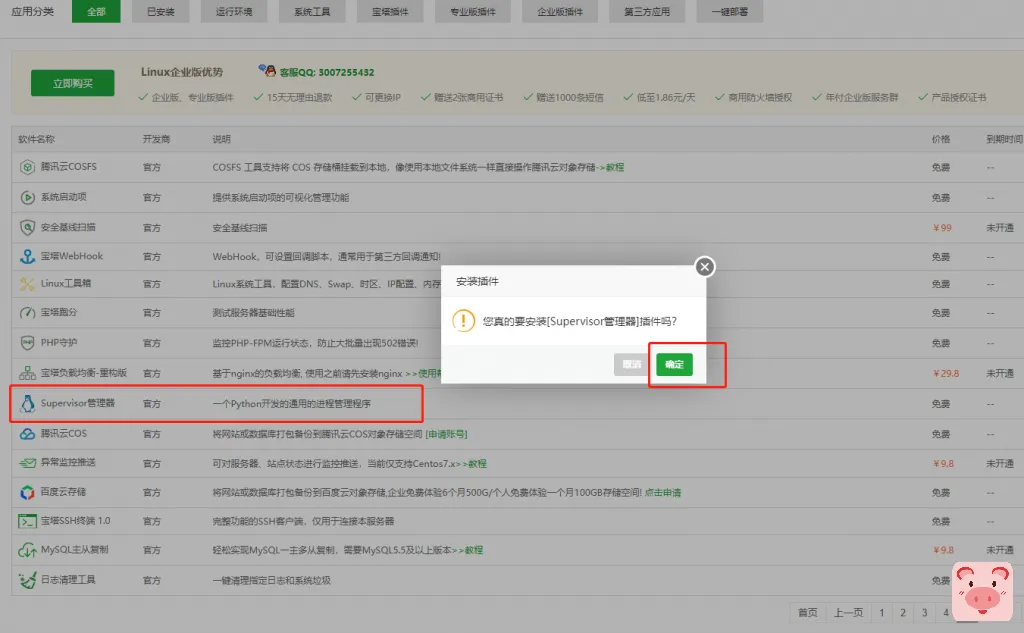The height and width of the screenshot is (633, 1024).
Task: Go to 首页 in pagination
Action: (807, 612)
